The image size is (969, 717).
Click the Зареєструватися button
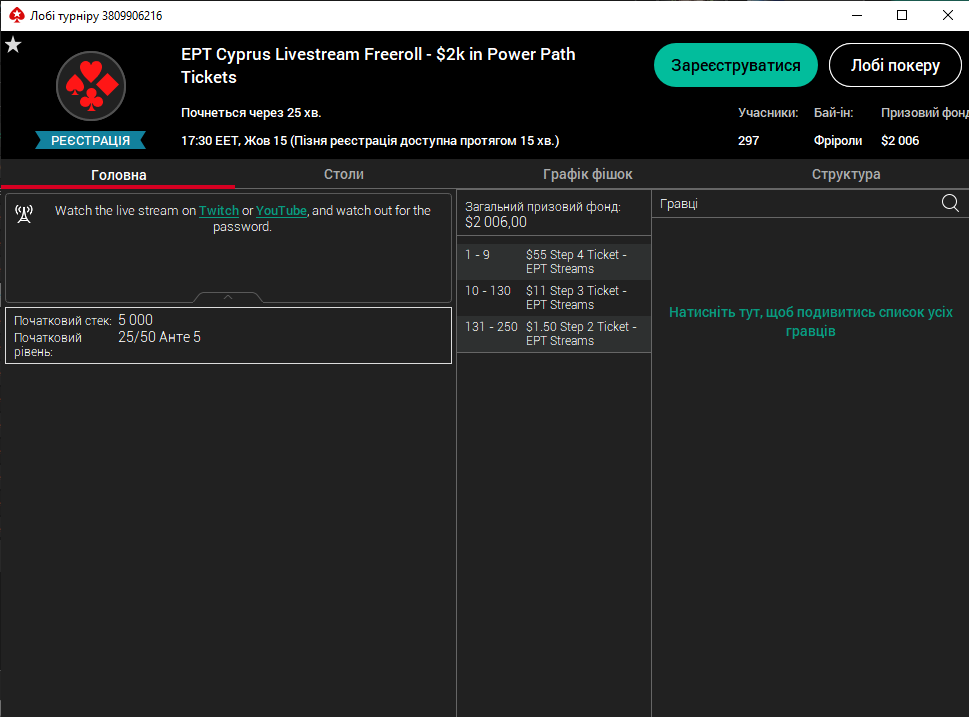(x=735, y=65)
